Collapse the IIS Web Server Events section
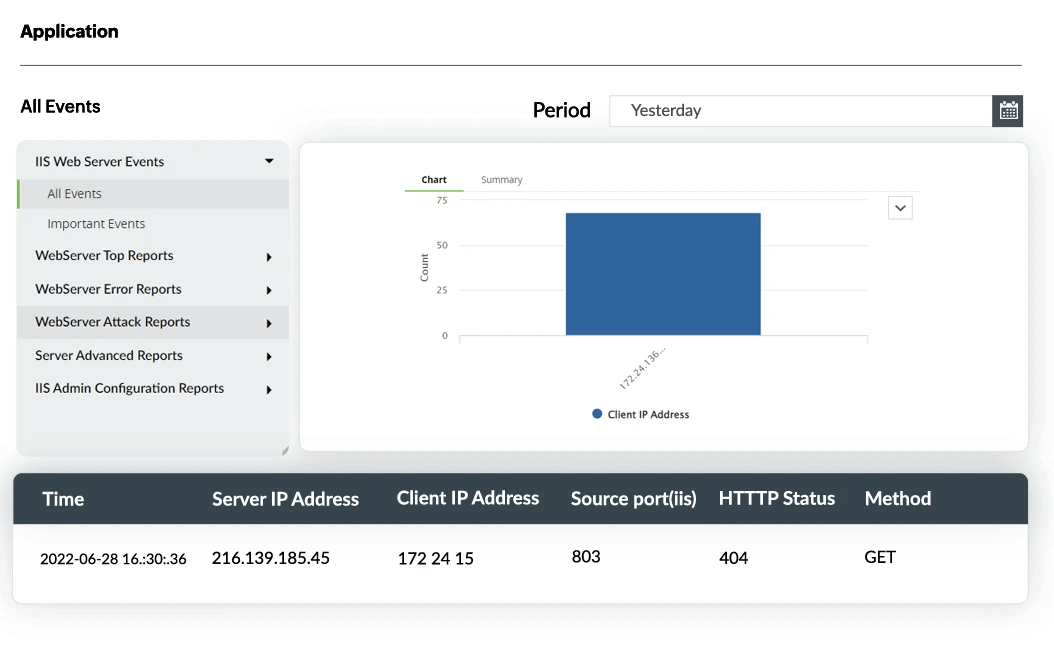The height and width of the screenshot is (645, 1054). 268,160
